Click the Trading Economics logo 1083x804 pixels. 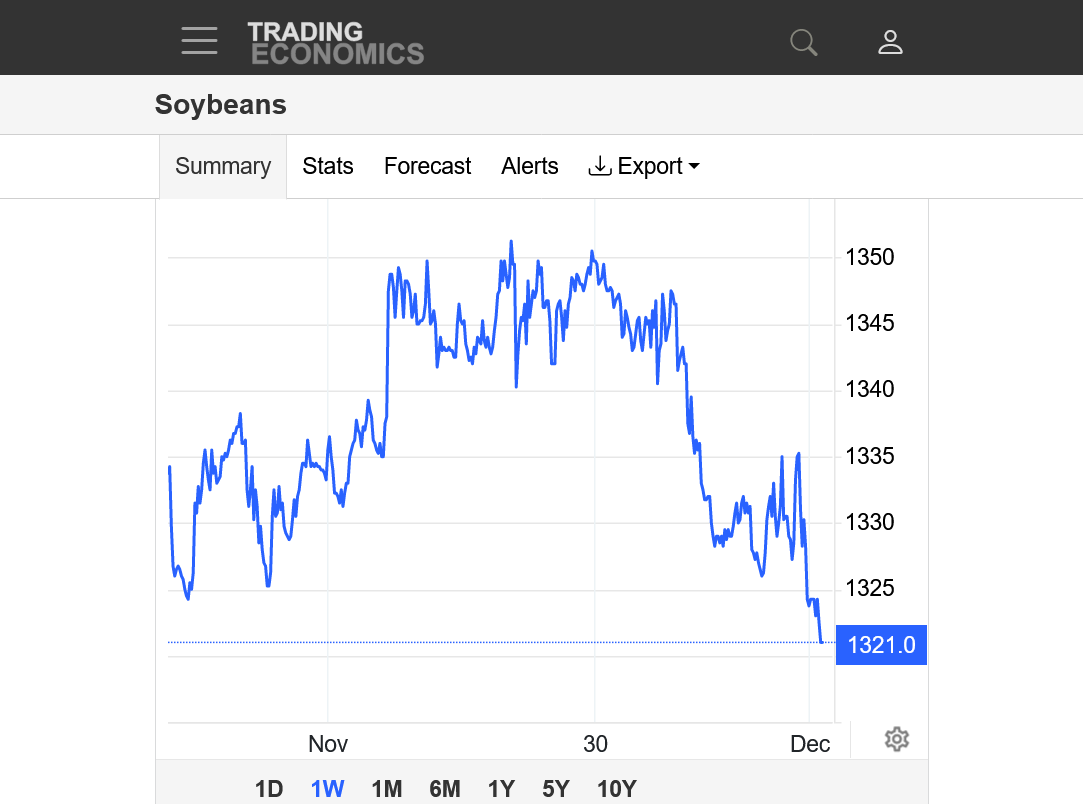[335, 43]
